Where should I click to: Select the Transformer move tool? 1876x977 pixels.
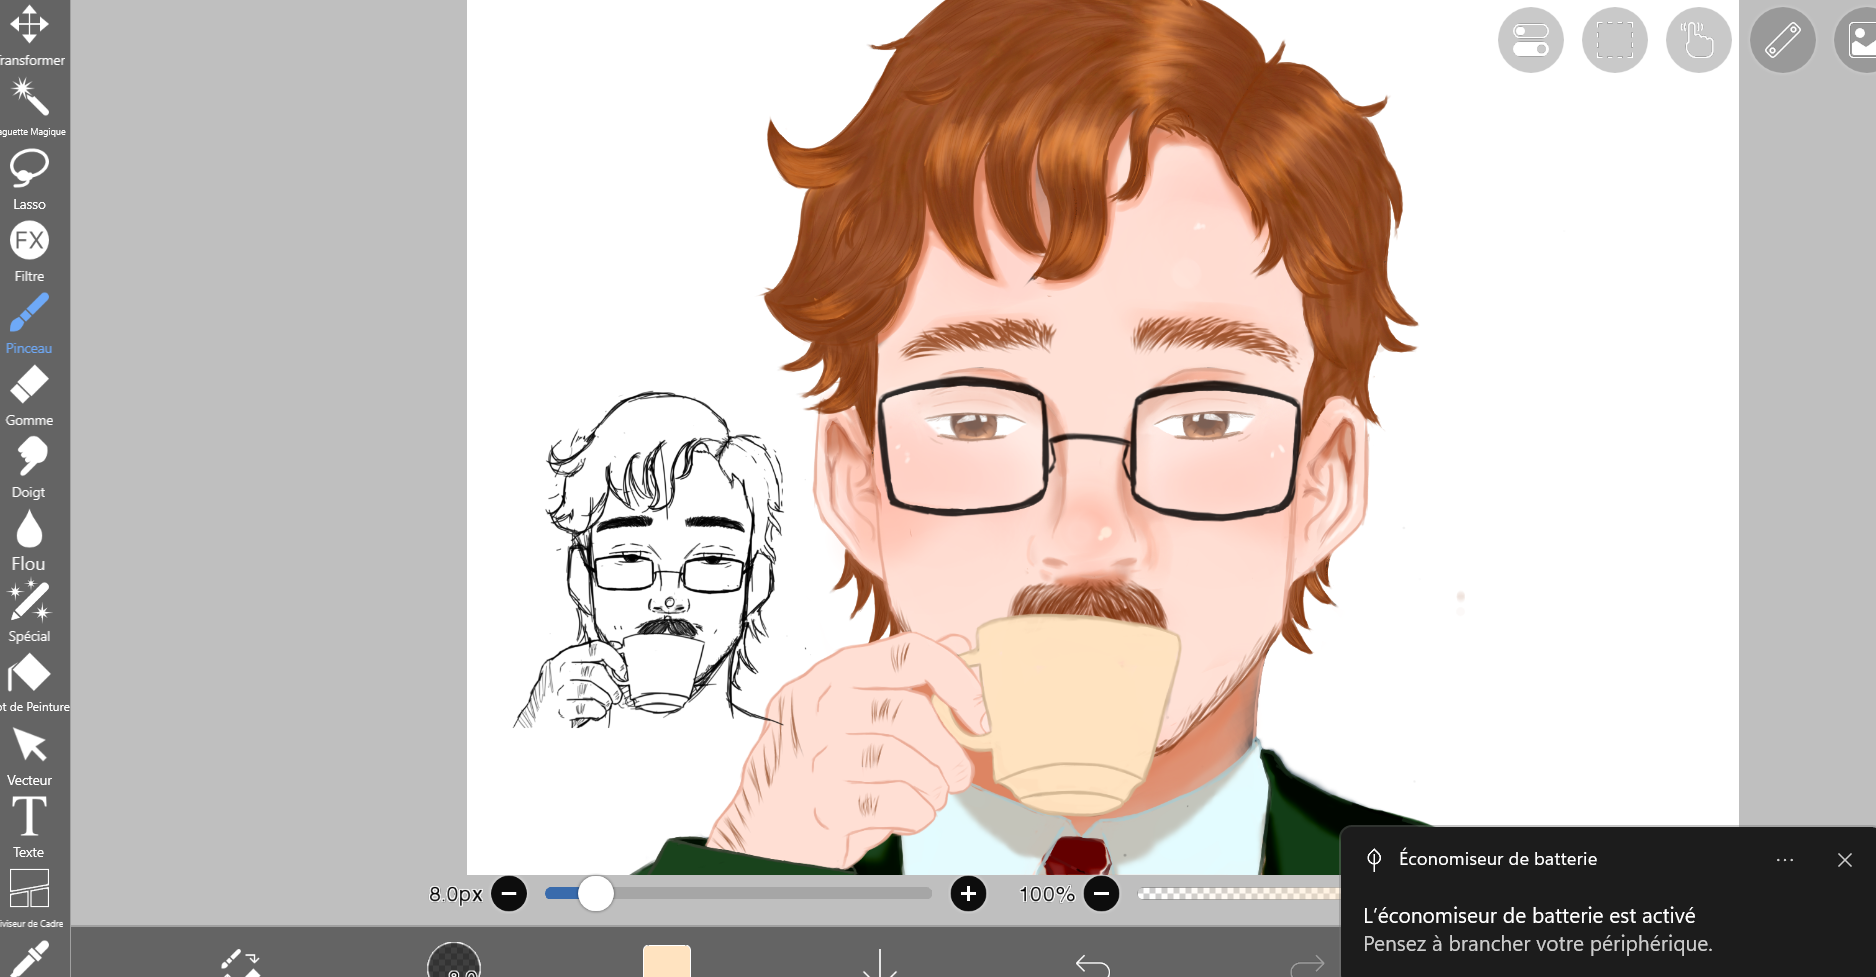29,34
